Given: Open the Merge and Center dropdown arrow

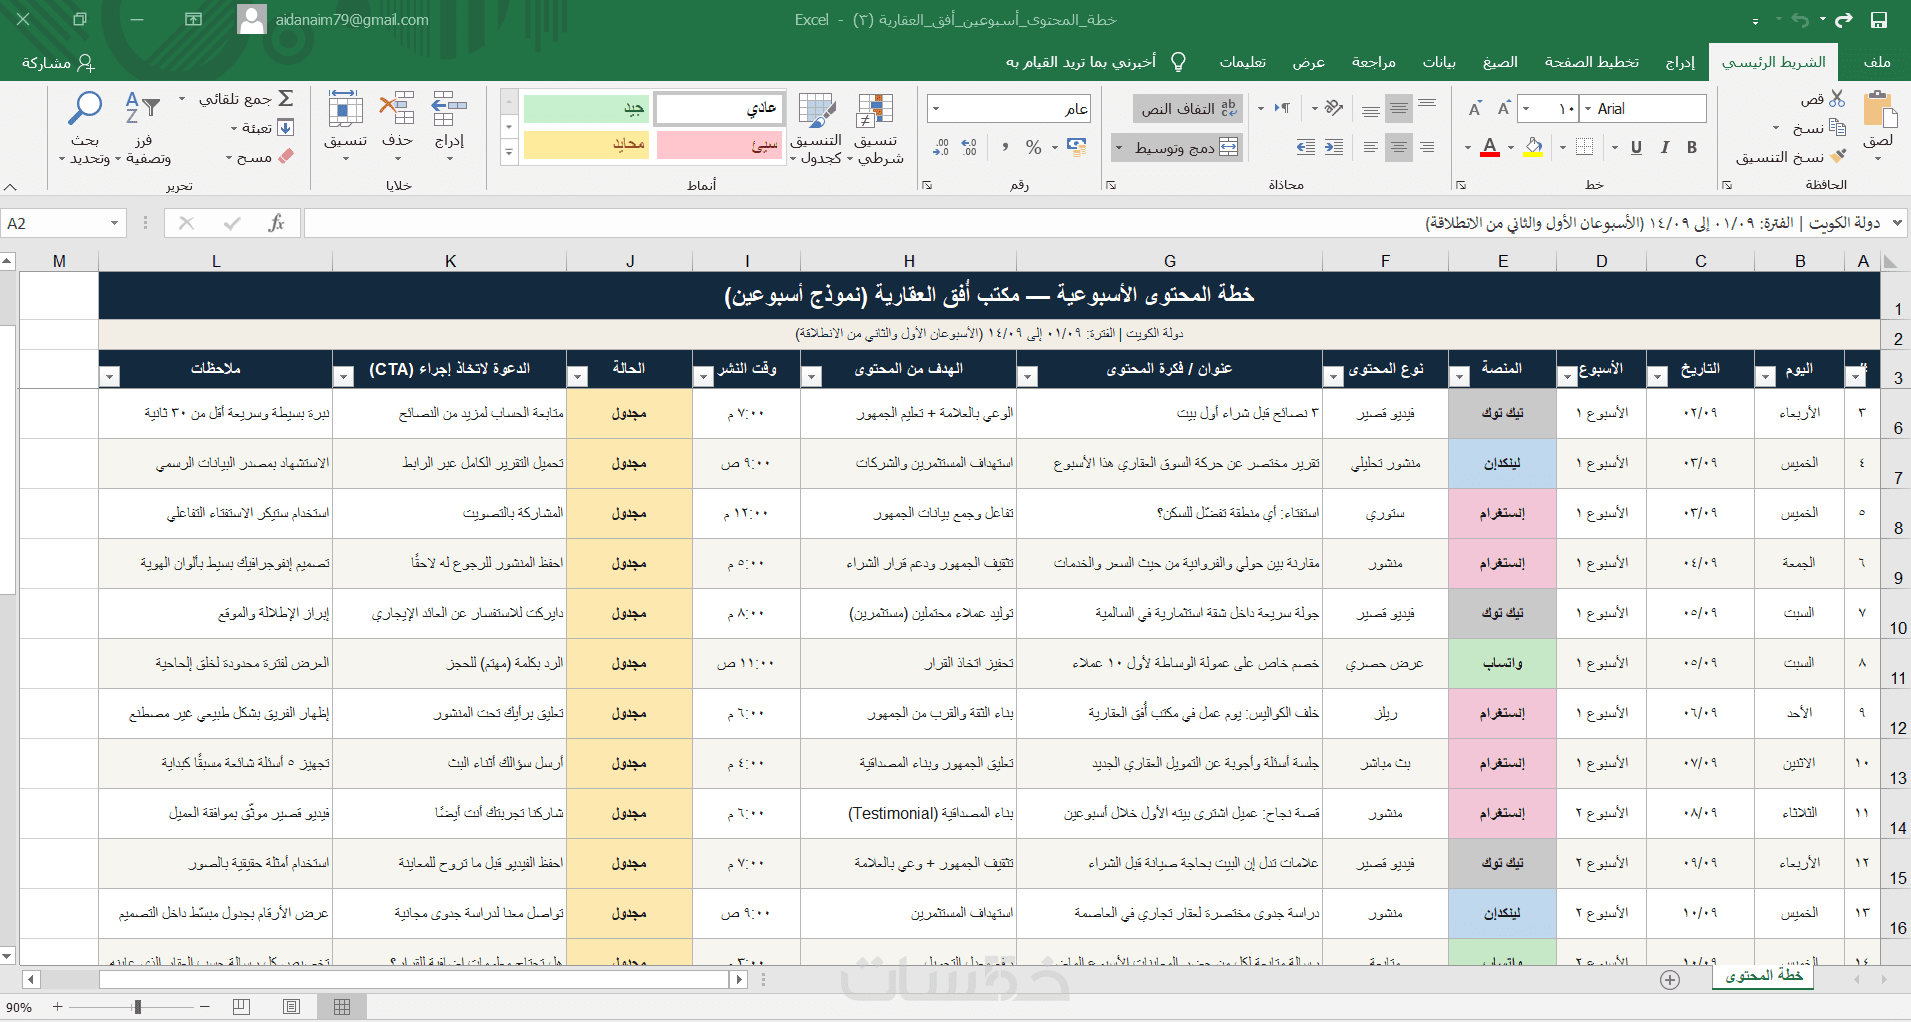Looking at the screenshot, I should pyautogui.click(x=1118, y=148).
